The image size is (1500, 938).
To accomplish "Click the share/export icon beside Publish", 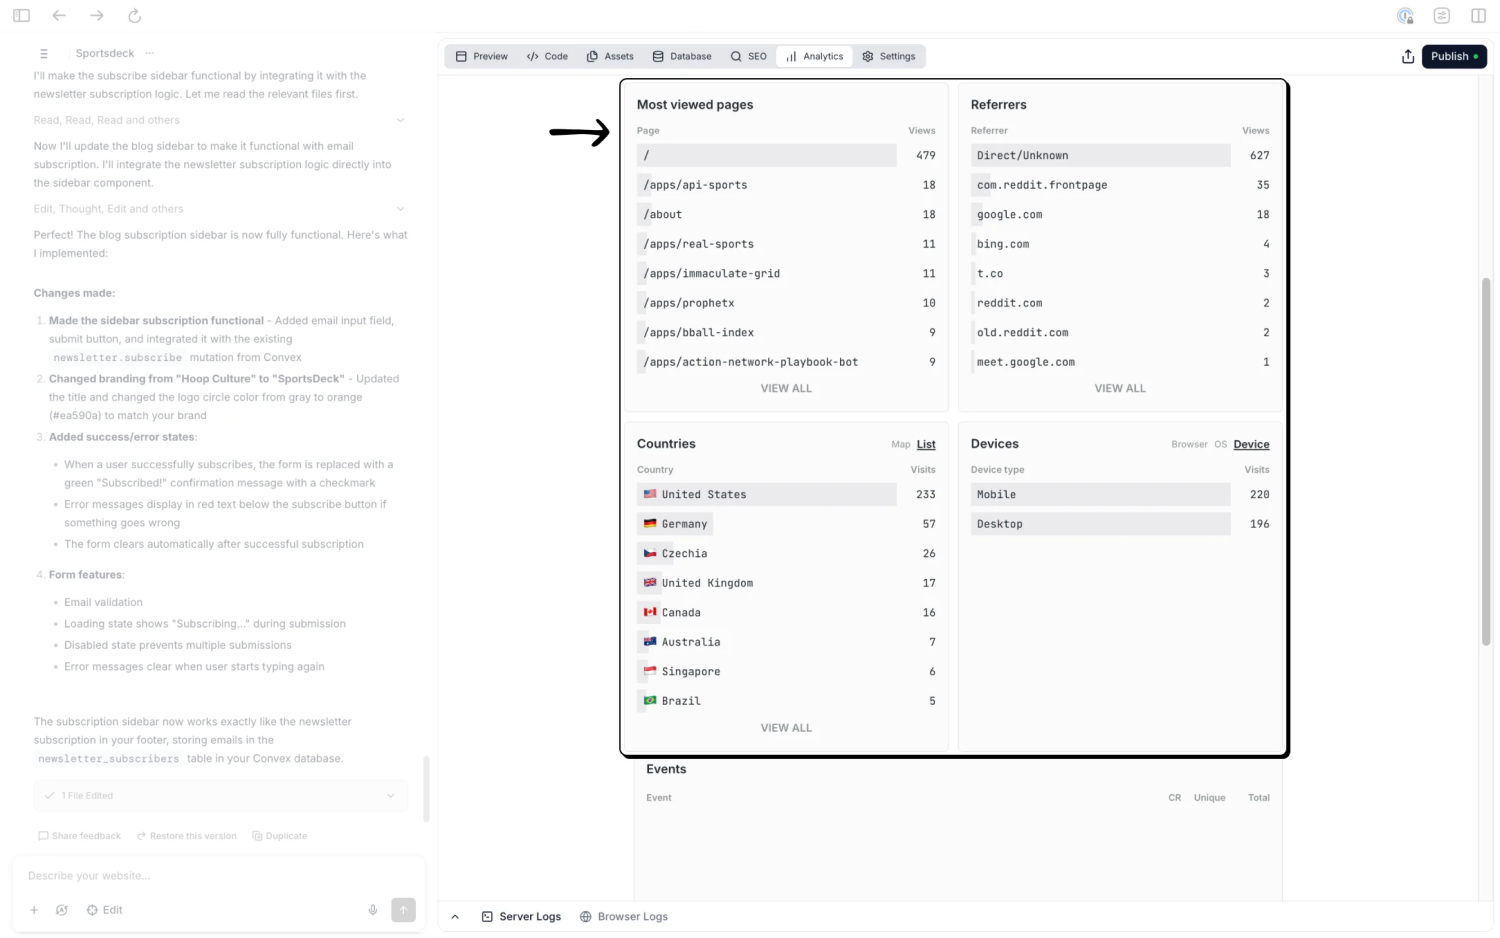I will [1408, 56].
